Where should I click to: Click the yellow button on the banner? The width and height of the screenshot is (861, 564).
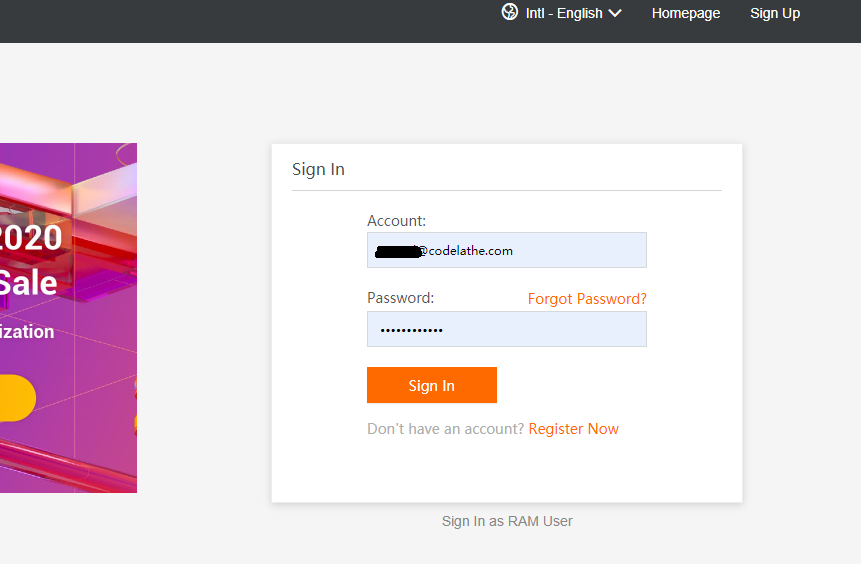click(x=14, y=398)
